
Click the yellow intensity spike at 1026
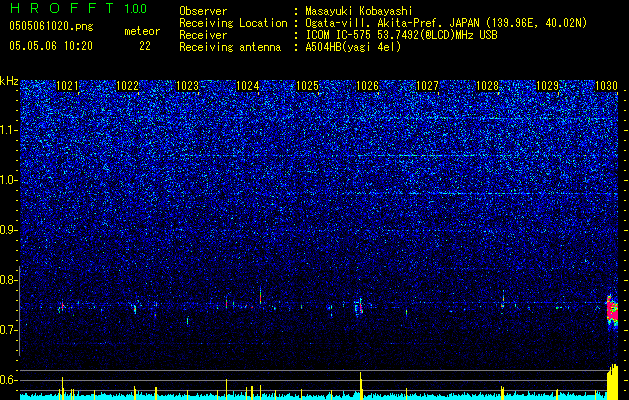coord(361,386)
